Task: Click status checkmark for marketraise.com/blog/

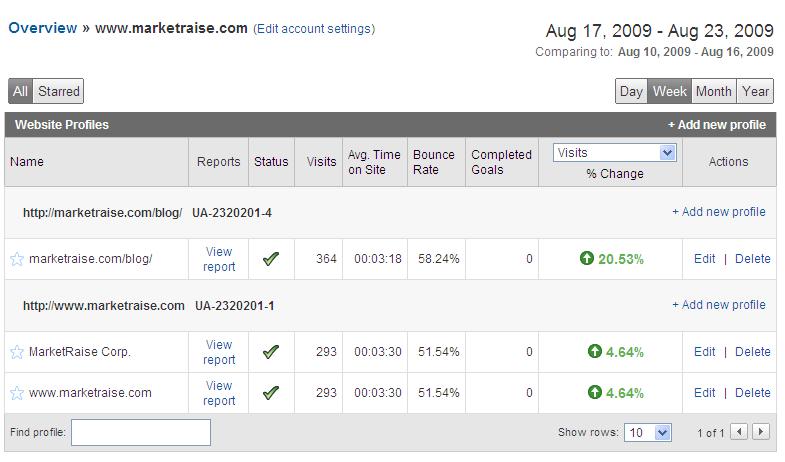Action: point(271,259)
